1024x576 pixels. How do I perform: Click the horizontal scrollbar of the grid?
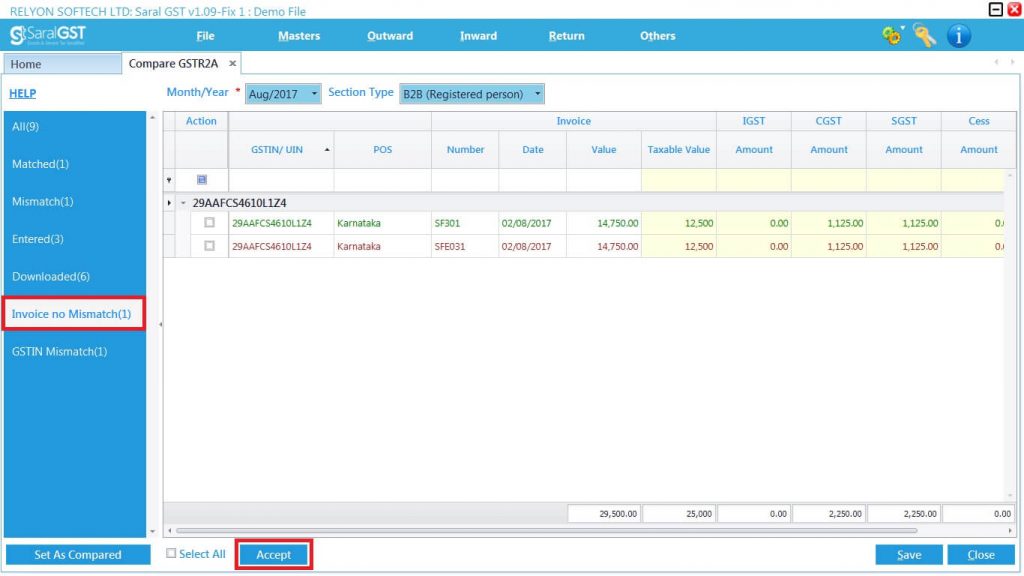click(546, 531)
